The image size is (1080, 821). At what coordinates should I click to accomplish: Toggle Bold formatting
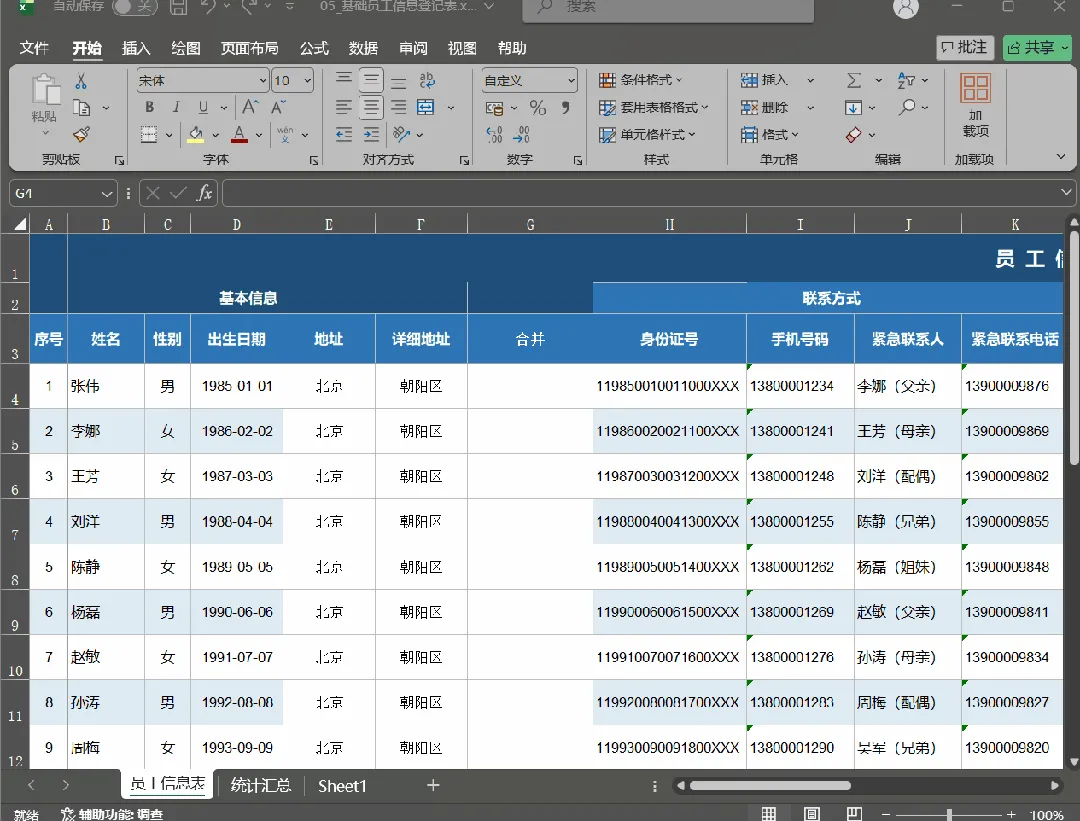[149, 107]
